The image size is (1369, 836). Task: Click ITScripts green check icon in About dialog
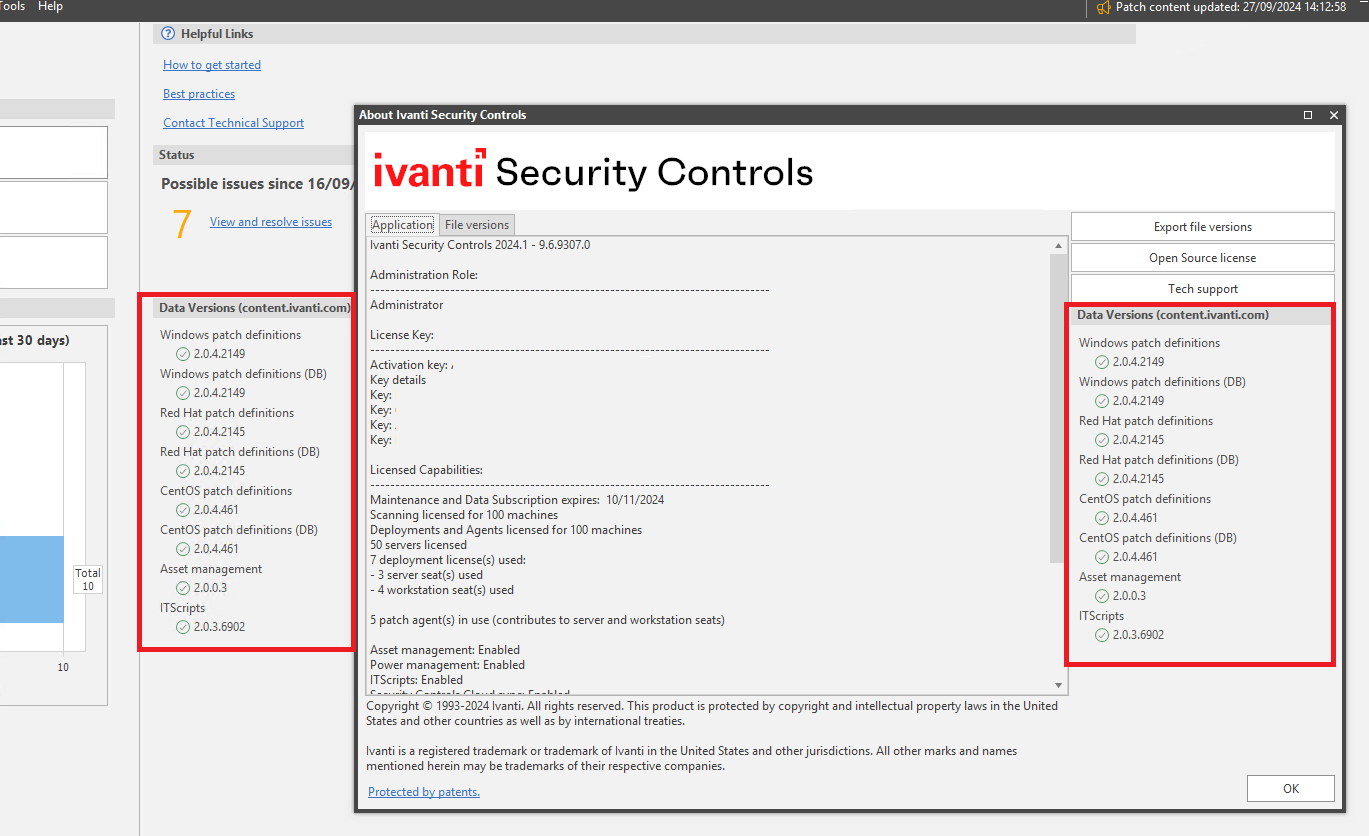(x=1101, y=635)
